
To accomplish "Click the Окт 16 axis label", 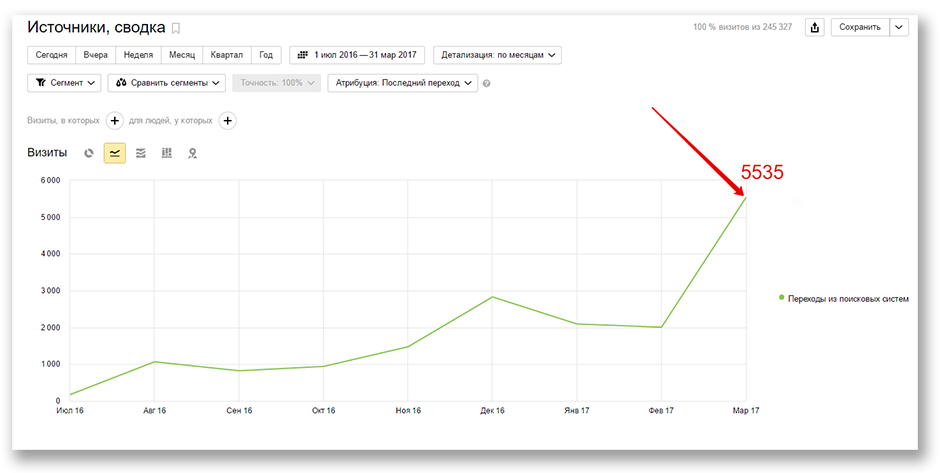I will coord(323,411).
